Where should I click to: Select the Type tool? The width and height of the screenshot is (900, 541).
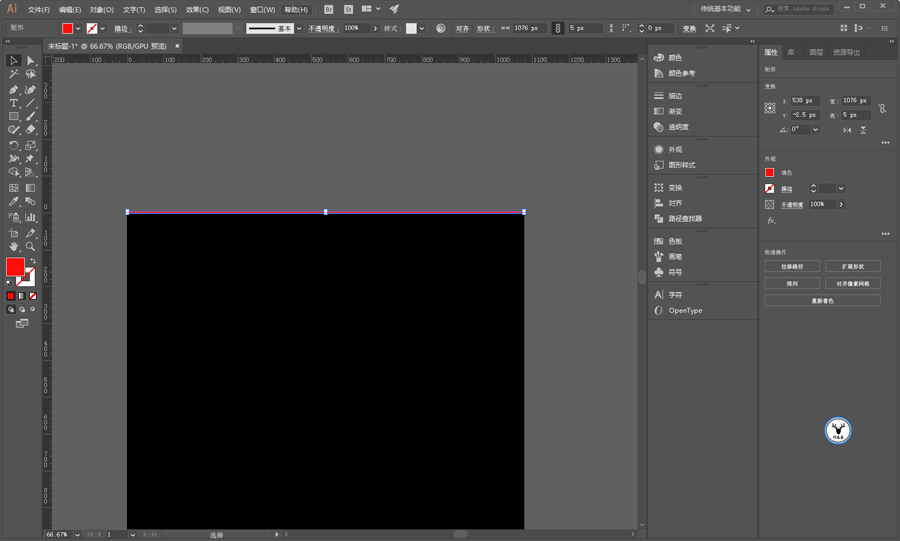pos(14,103)
